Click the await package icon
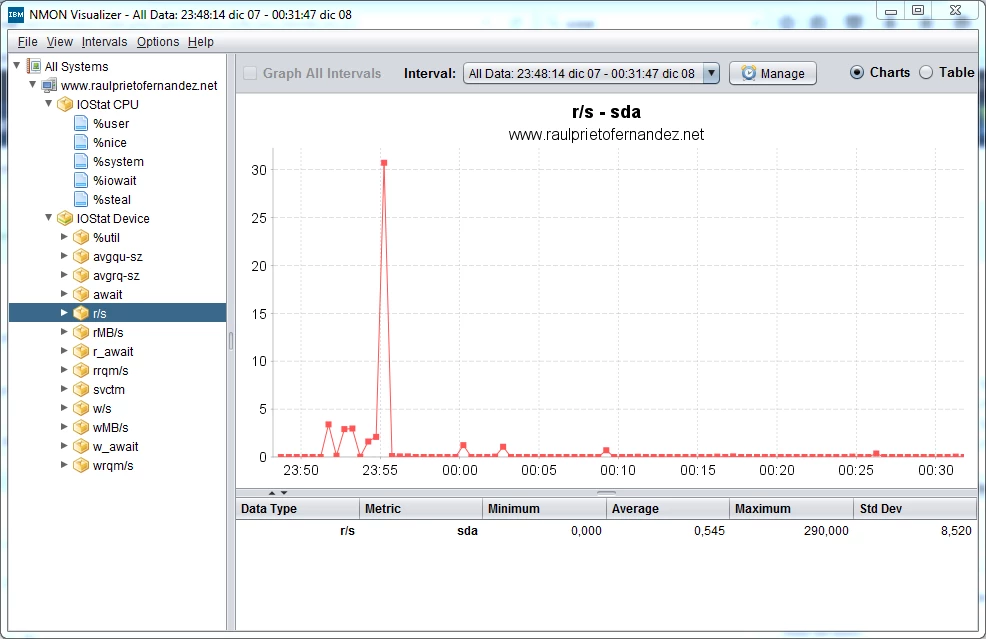 (81, 295)
